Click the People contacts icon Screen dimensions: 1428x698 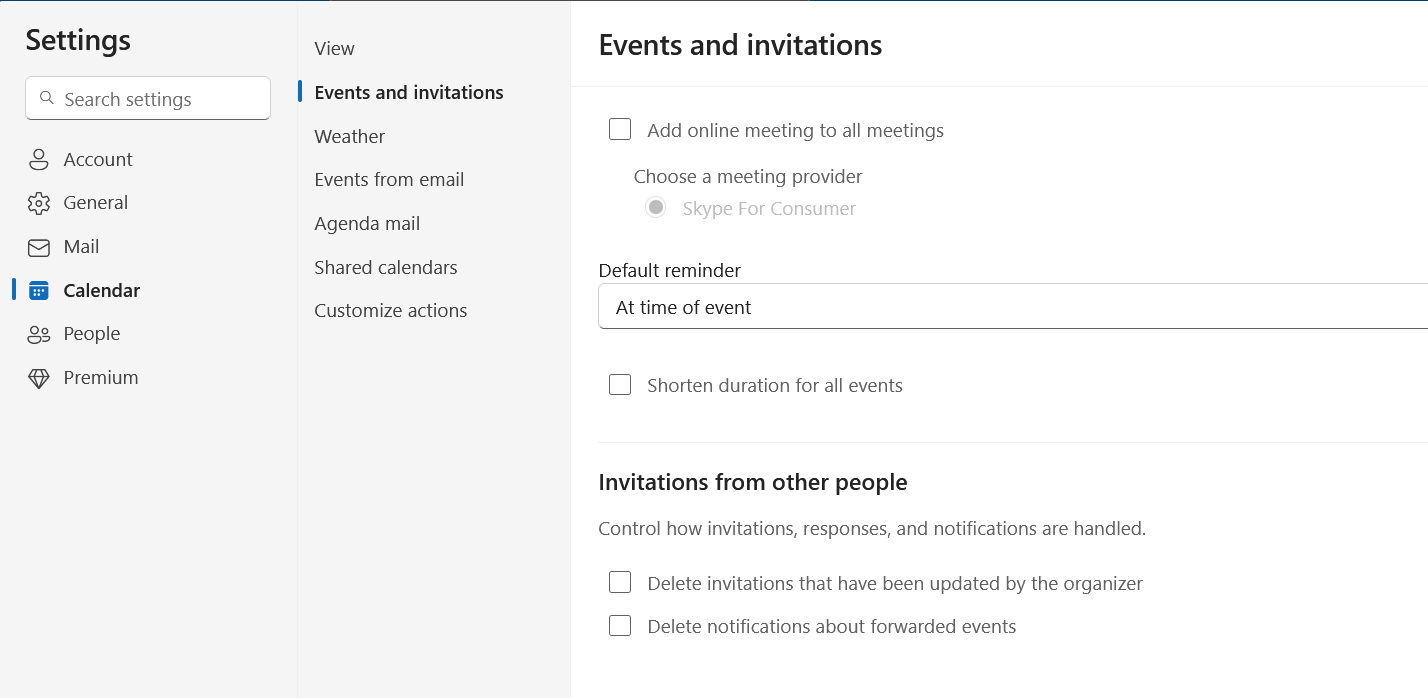click(39, 334)
